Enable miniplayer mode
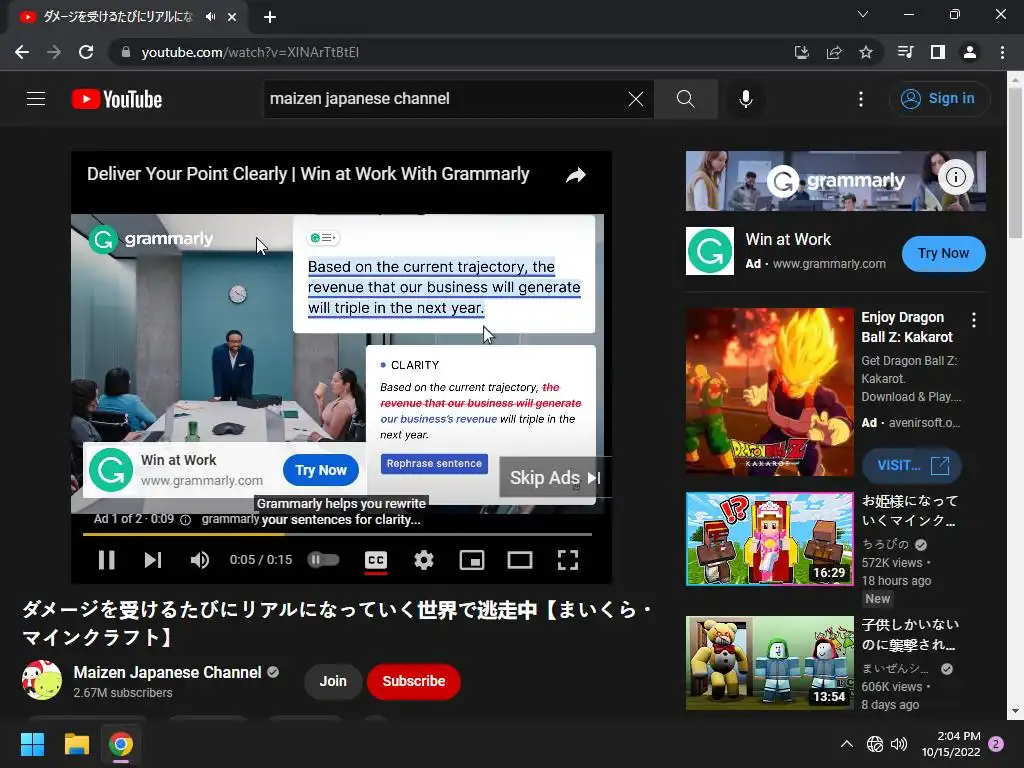The image size is (1024, 768). pyautogui.click(x=472, y=560)
